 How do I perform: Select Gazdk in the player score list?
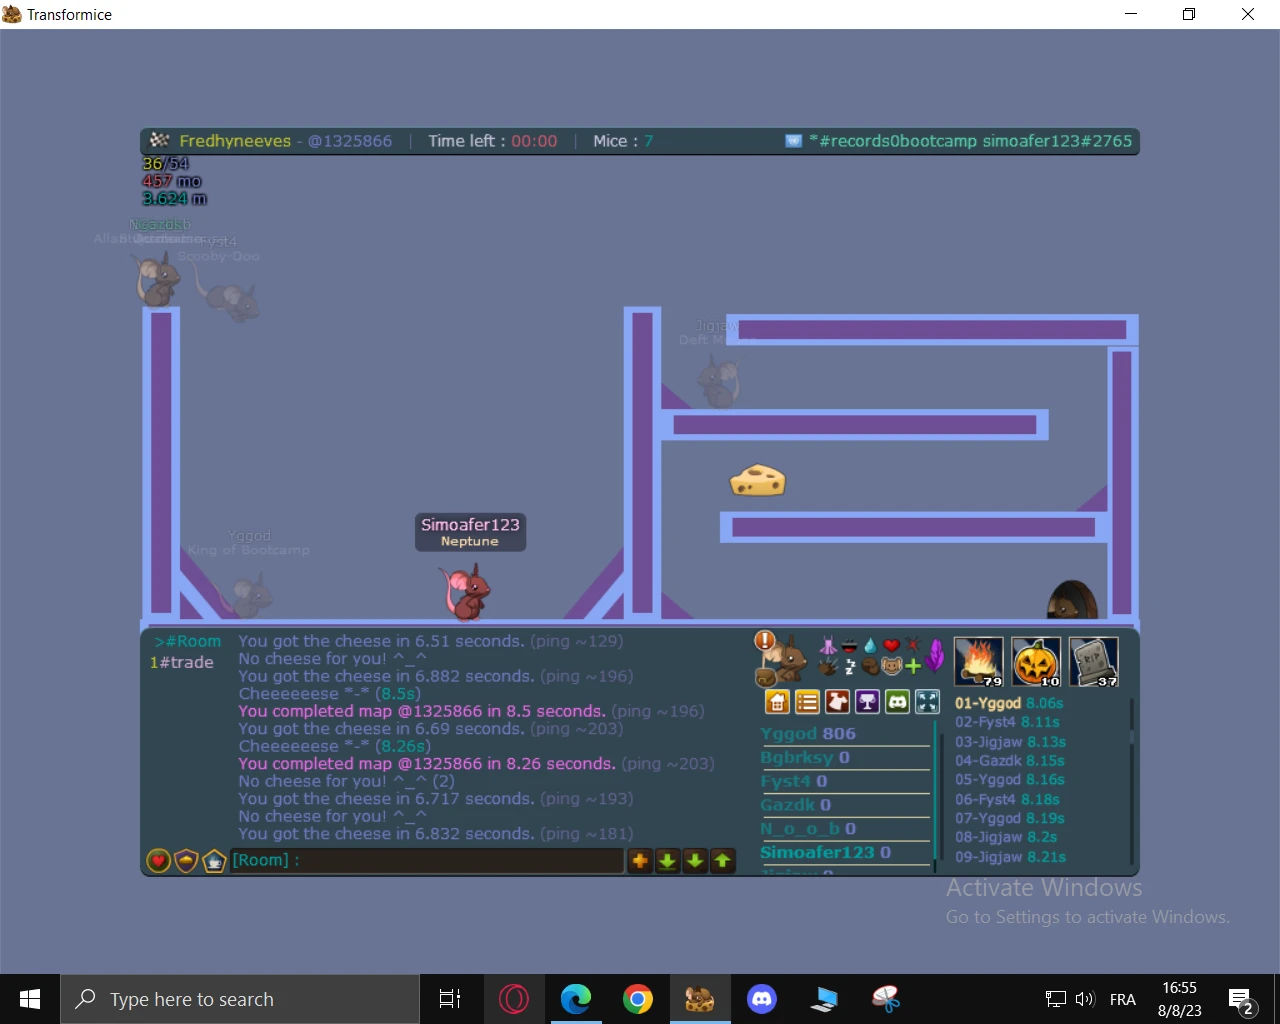796,805
